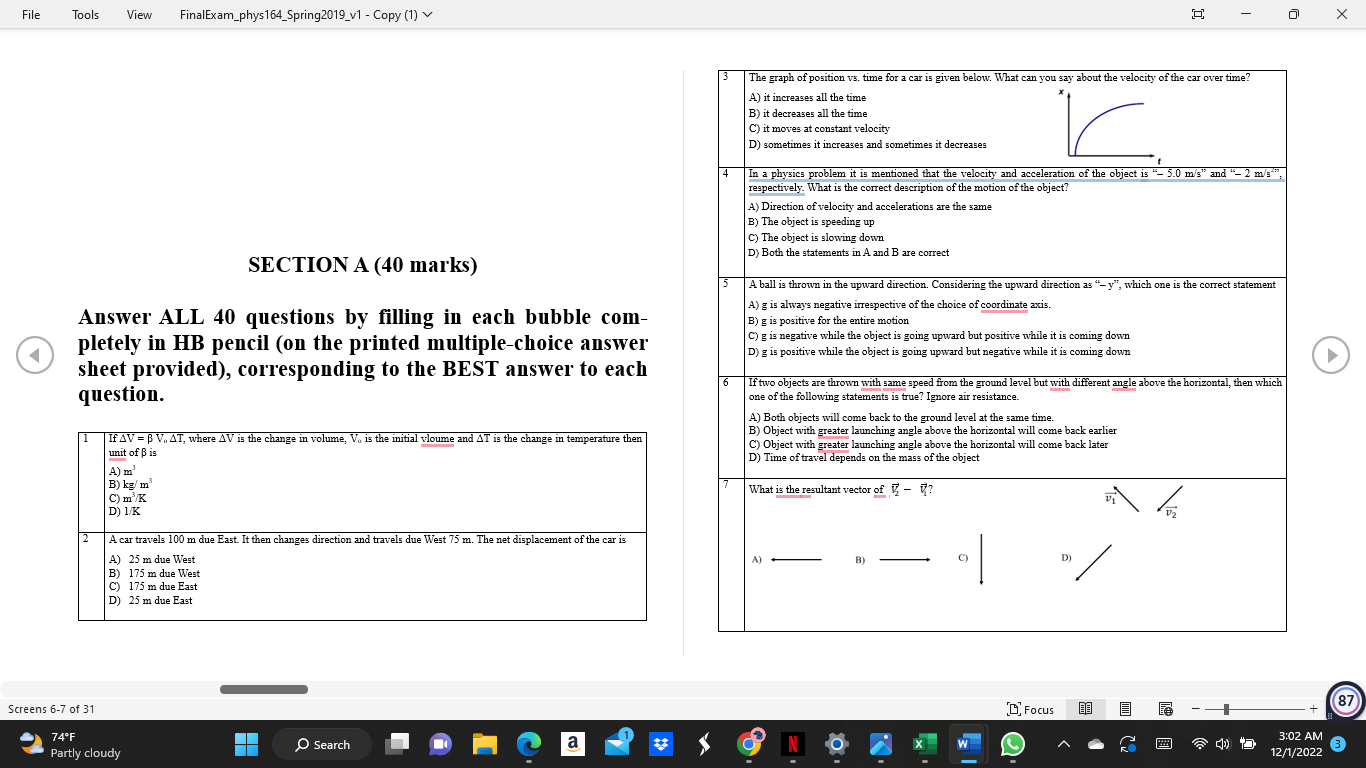
Task: Open the File menu
Action: [x=30, y=14]
